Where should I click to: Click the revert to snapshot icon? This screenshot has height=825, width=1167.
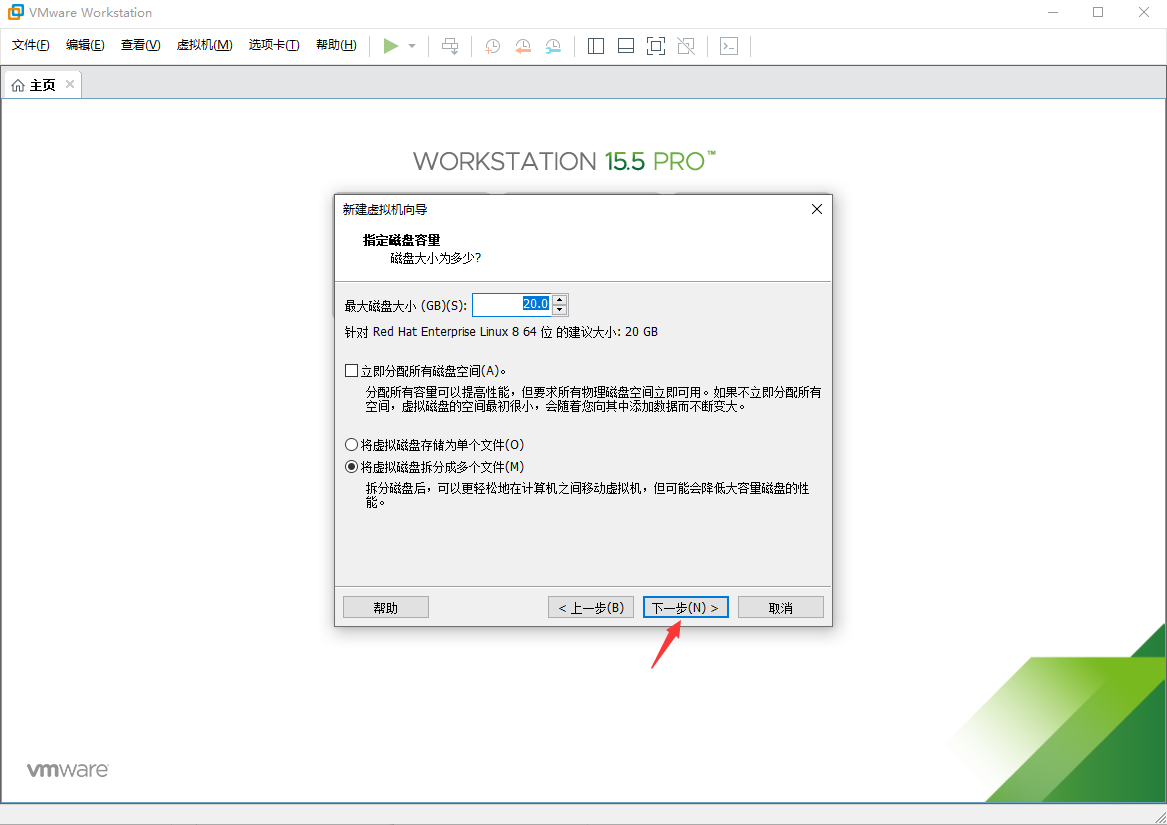pos(523,46)
